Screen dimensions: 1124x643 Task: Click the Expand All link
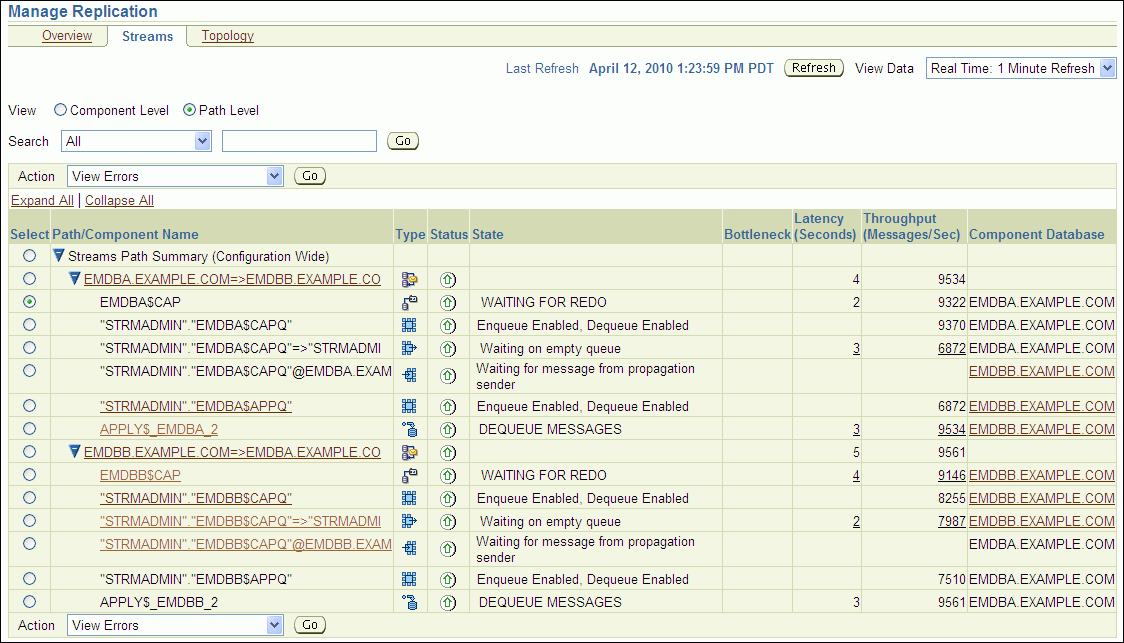(x=42, y=200)
